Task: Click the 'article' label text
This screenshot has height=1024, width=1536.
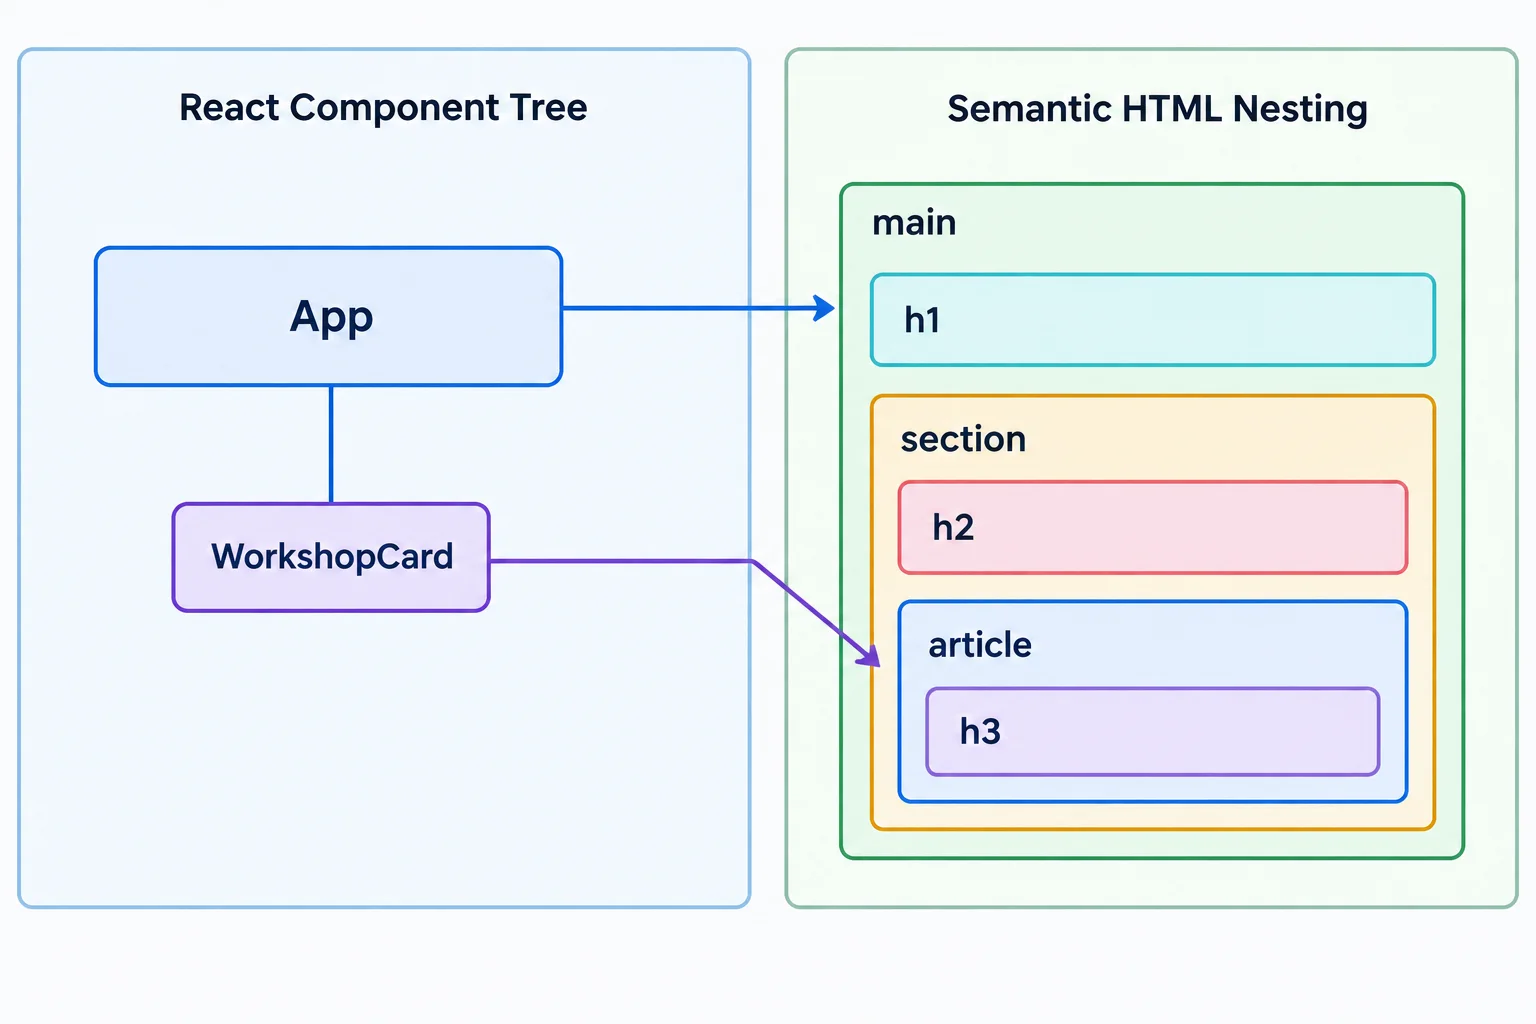Action: [x=980, y=645]
